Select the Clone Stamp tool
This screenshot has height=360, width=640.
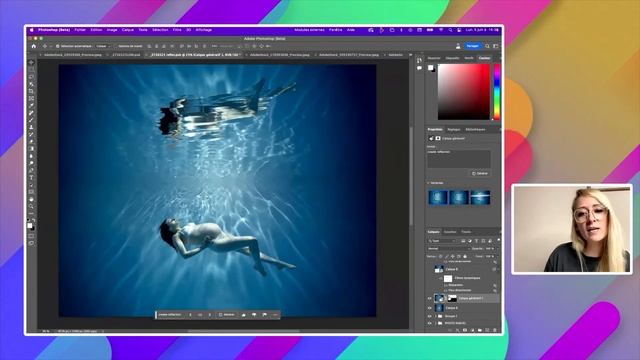coord(31,127)
